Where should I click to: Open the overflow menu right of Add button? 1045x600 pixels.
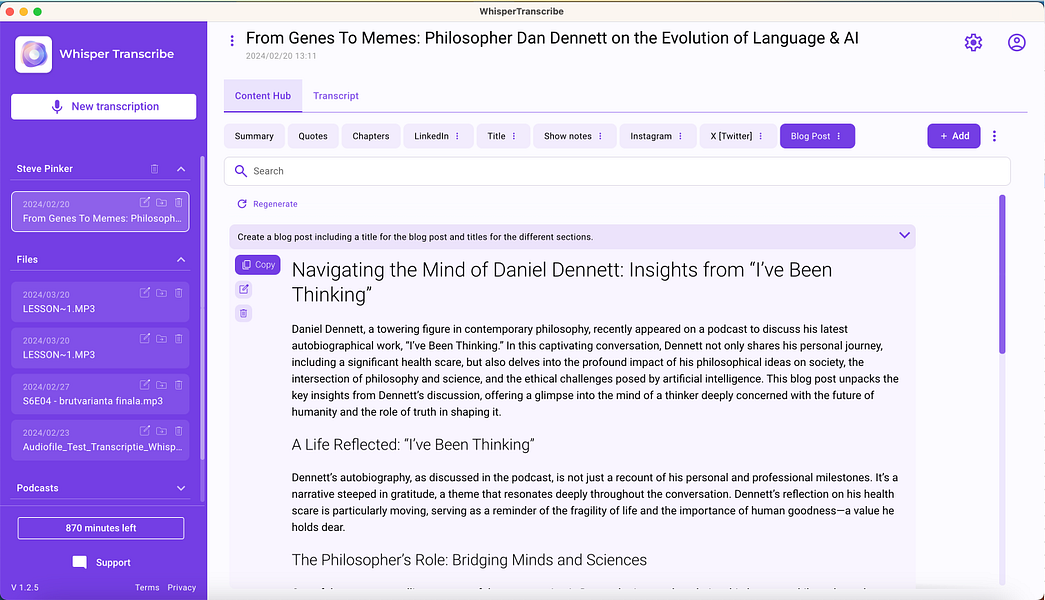coord(994,136)
